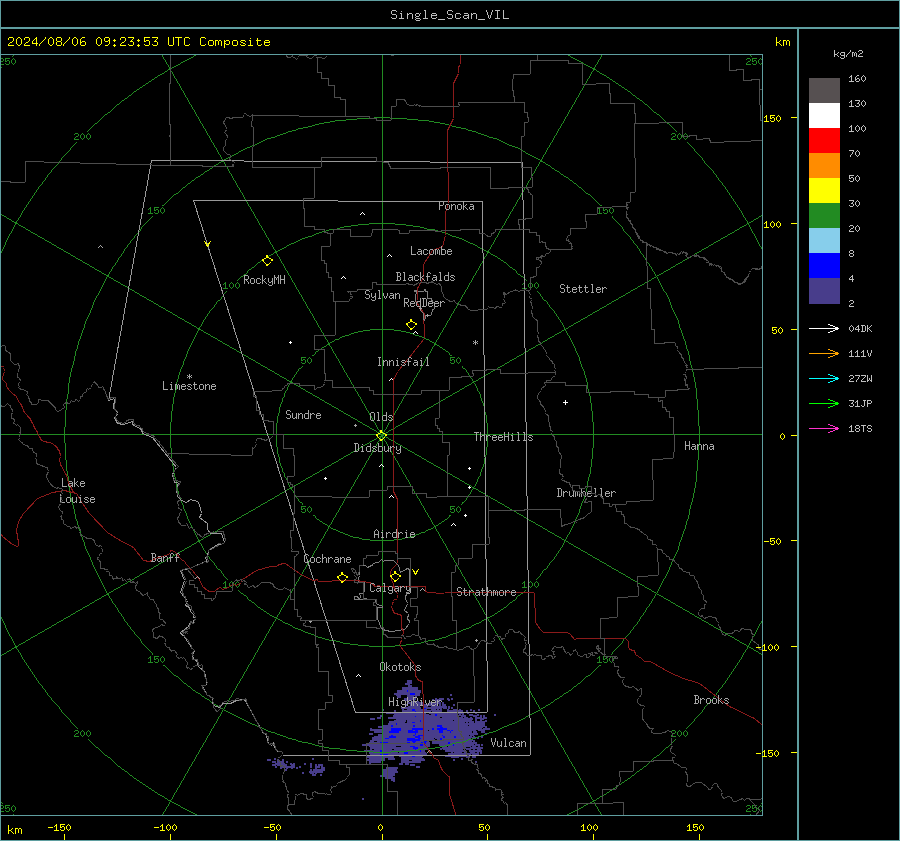Click the red 70-100 color swatch

coord(824,141)
